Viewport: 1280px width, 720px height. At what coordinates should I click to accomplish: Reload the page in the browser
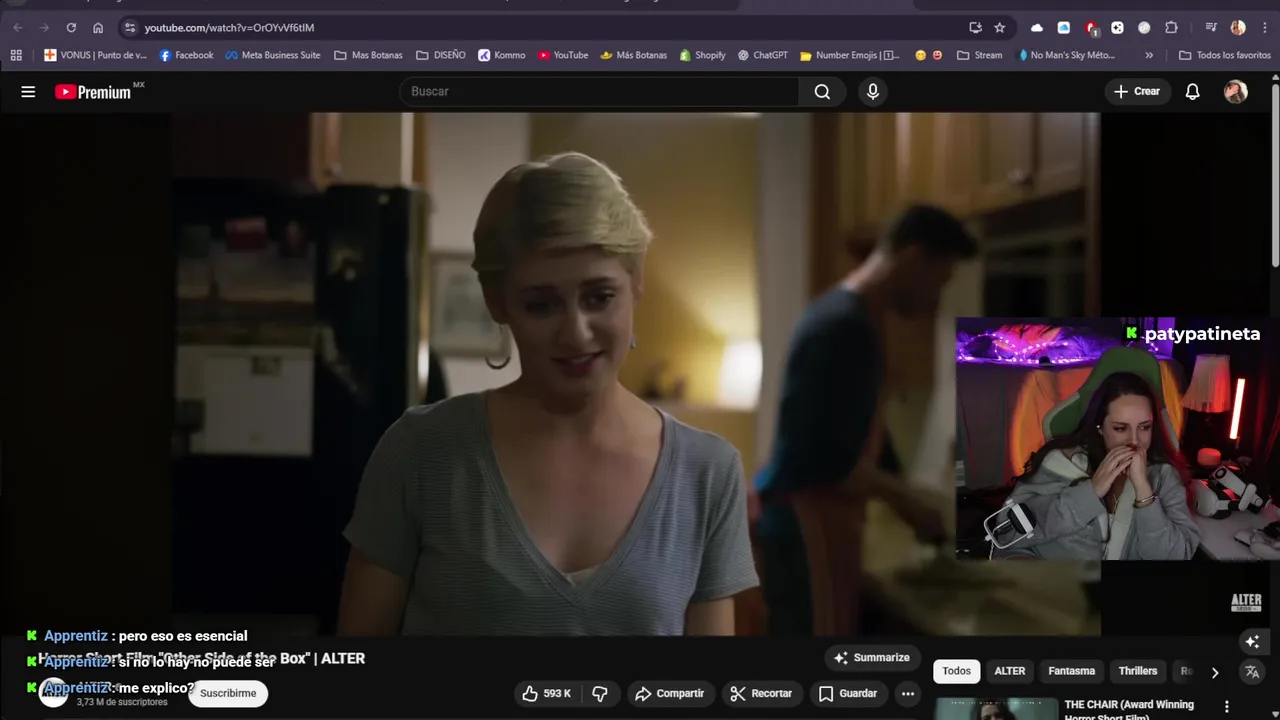click(x=71, y=27)
